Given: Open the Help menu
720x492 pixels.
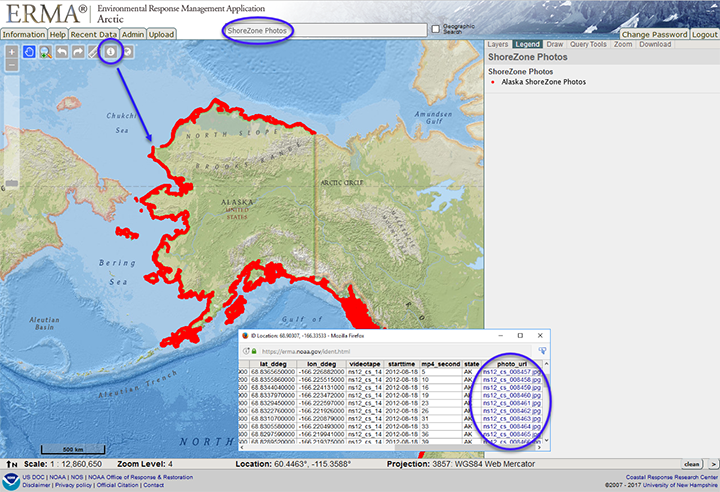Looking at the screenshot, I should [57, 34].
